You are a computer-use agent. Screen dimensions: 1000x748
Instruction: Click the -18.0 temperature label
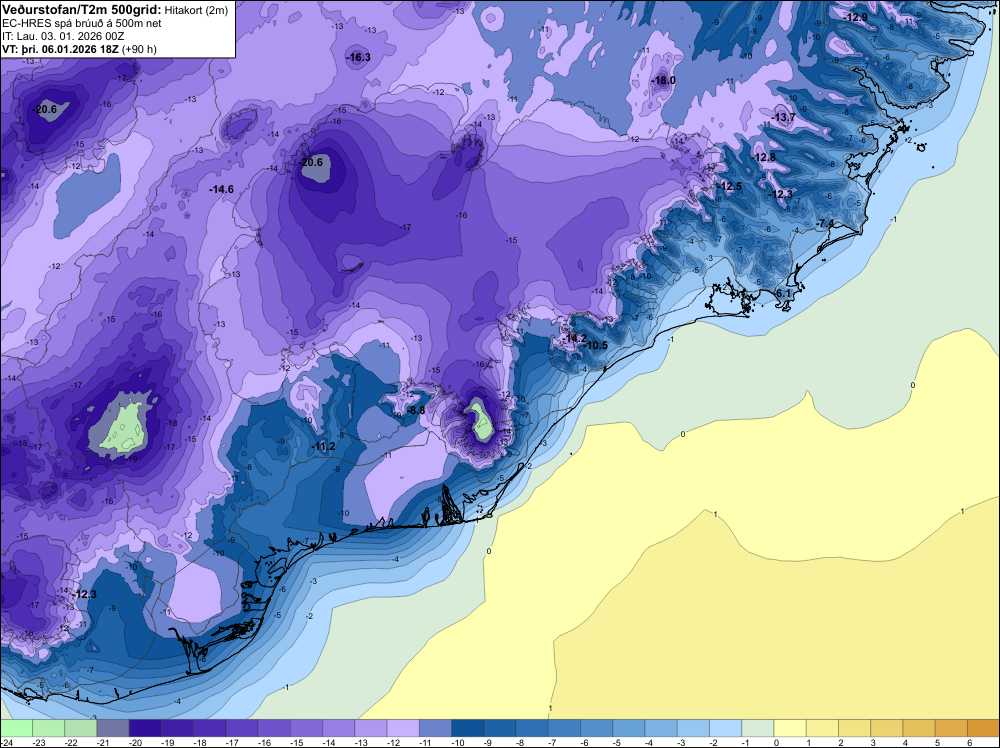click(x=663, y=80)
